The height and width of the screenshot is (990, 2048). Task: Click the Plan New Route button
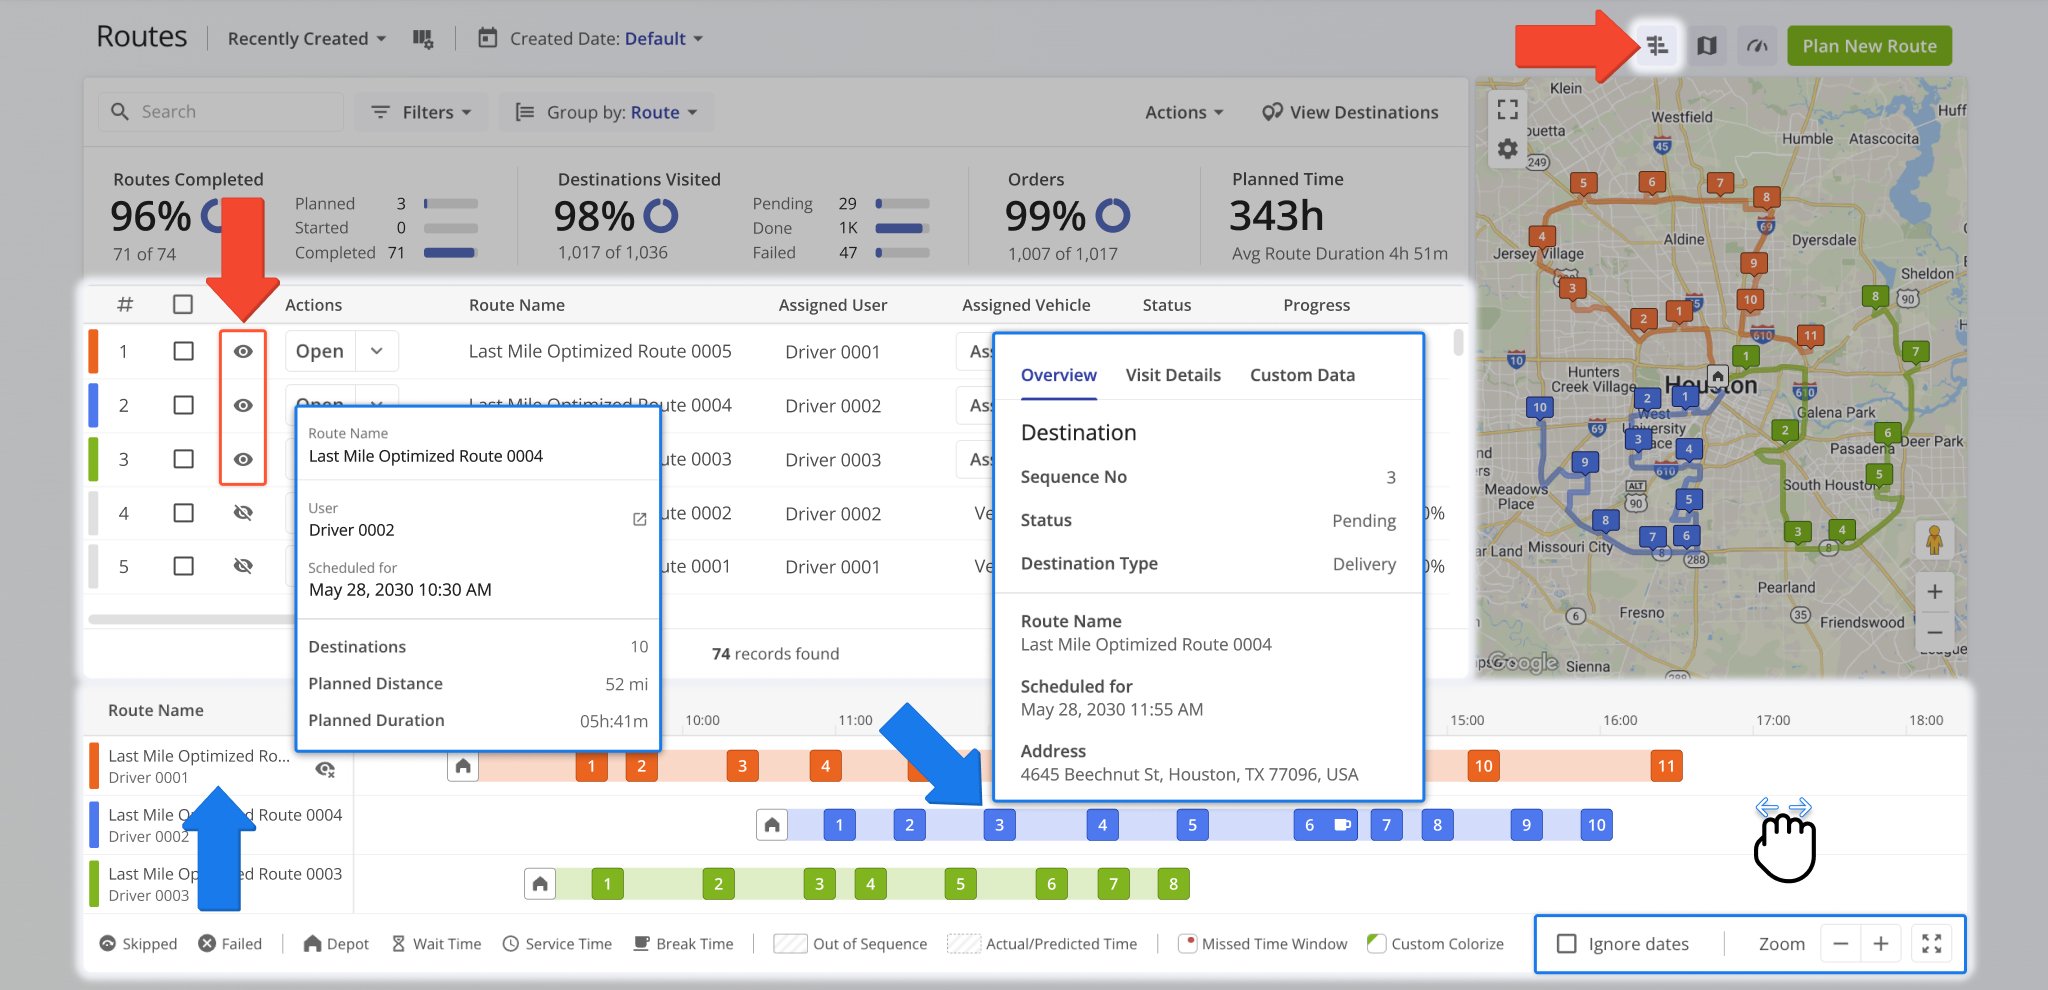[x=1868, y=45]
